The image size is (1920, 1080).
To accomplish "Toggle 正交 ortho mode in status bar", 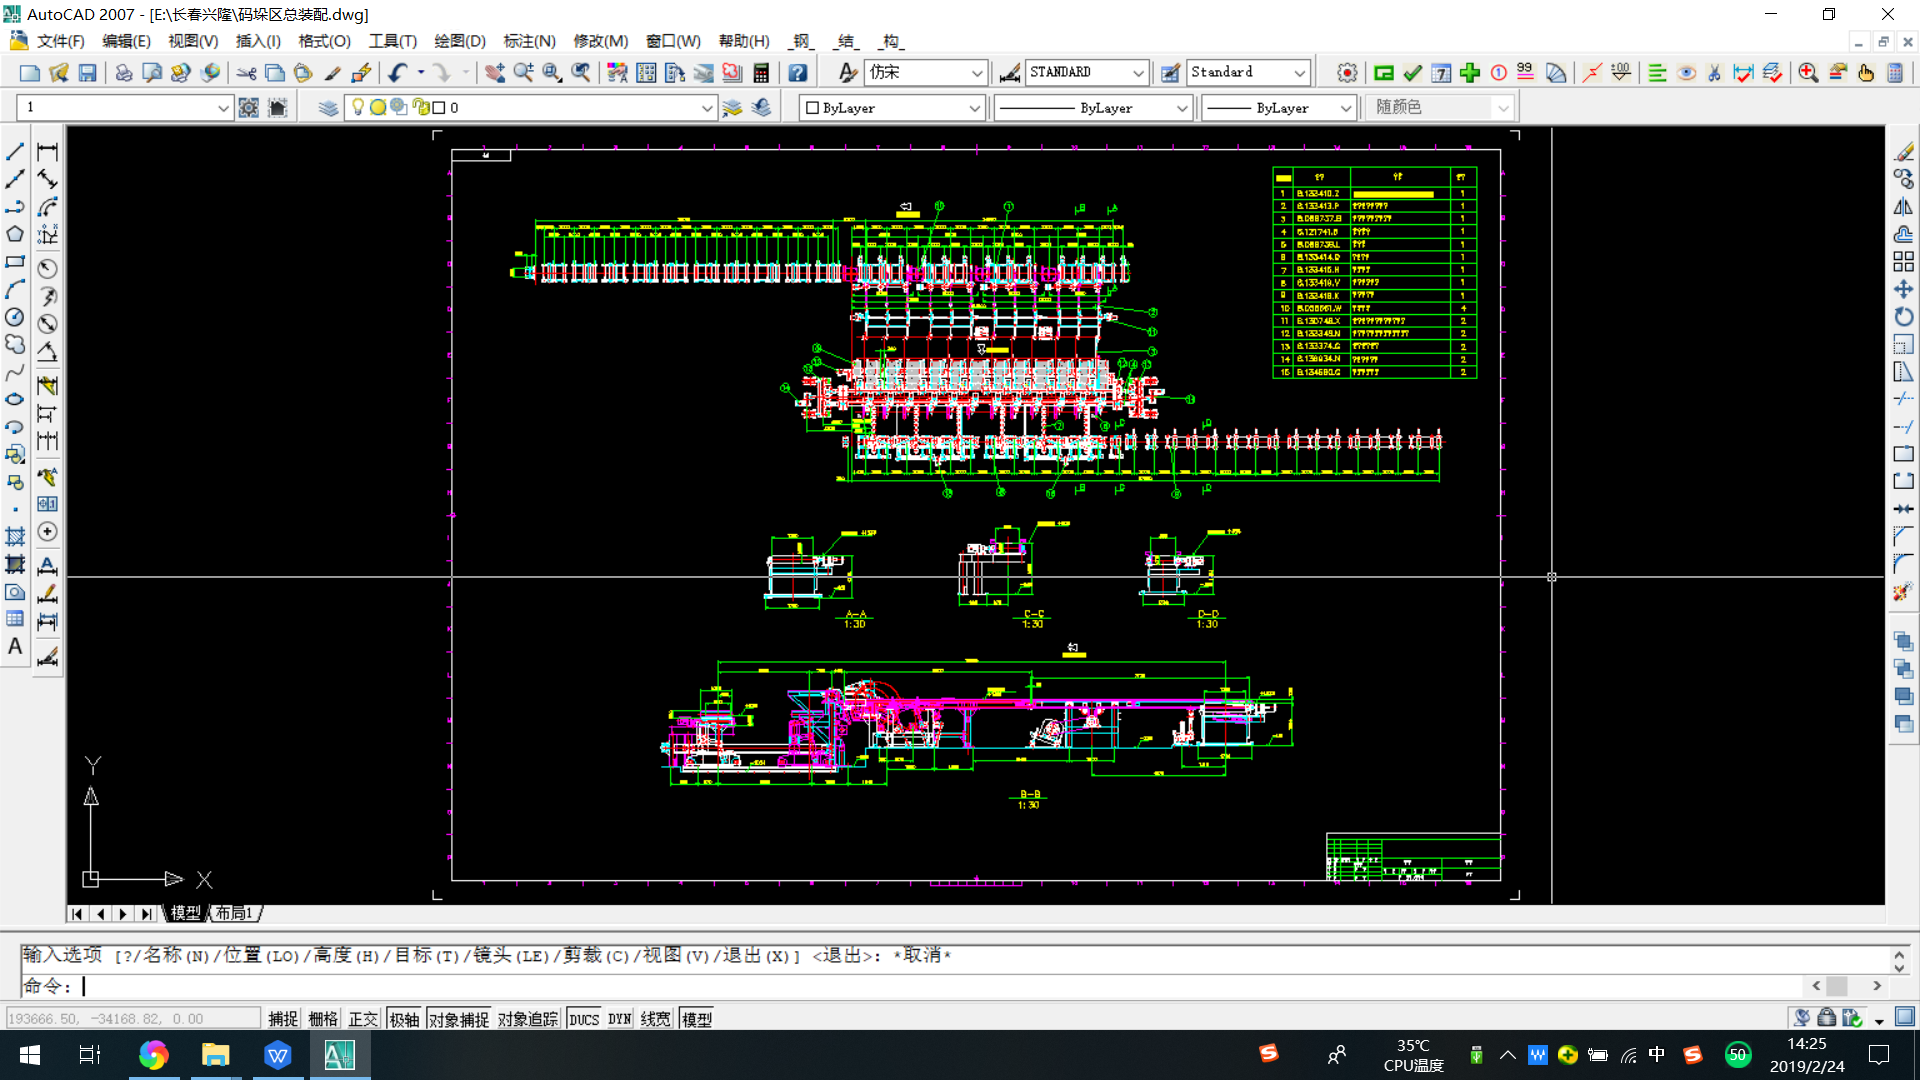I will (x=363, y=1019).
